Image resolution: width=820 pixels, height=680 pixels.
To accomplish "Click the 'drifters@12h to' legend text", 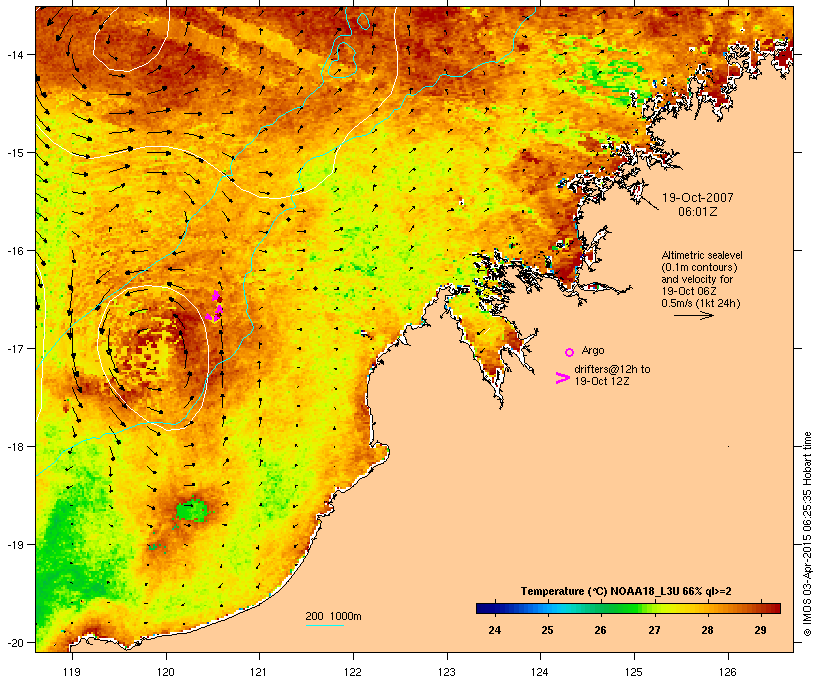I will pos(612,369).
